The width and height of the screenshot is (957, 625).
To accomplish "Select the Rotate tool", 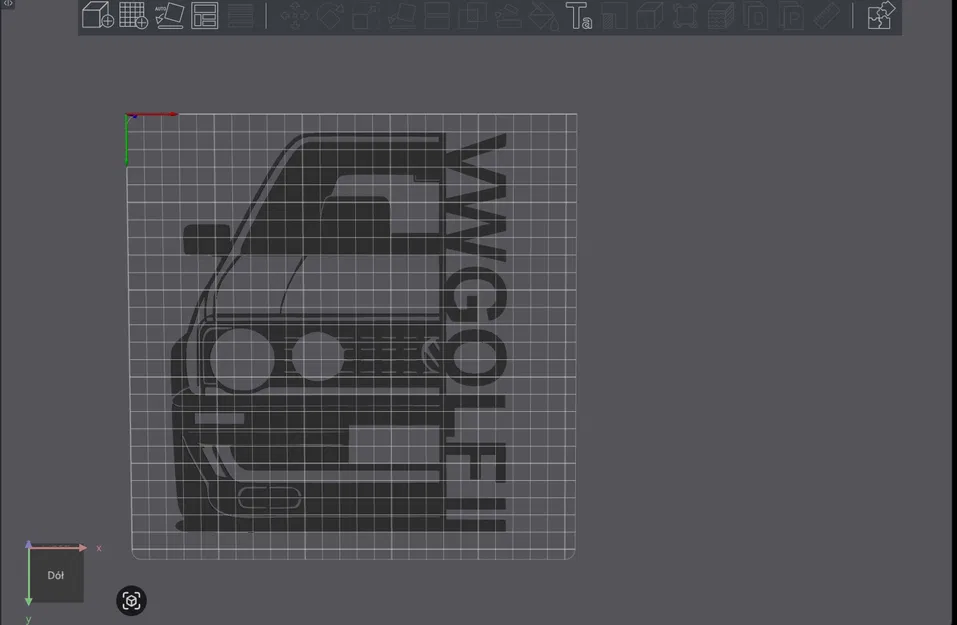I will pyautogui.click(x=331, y=17).
